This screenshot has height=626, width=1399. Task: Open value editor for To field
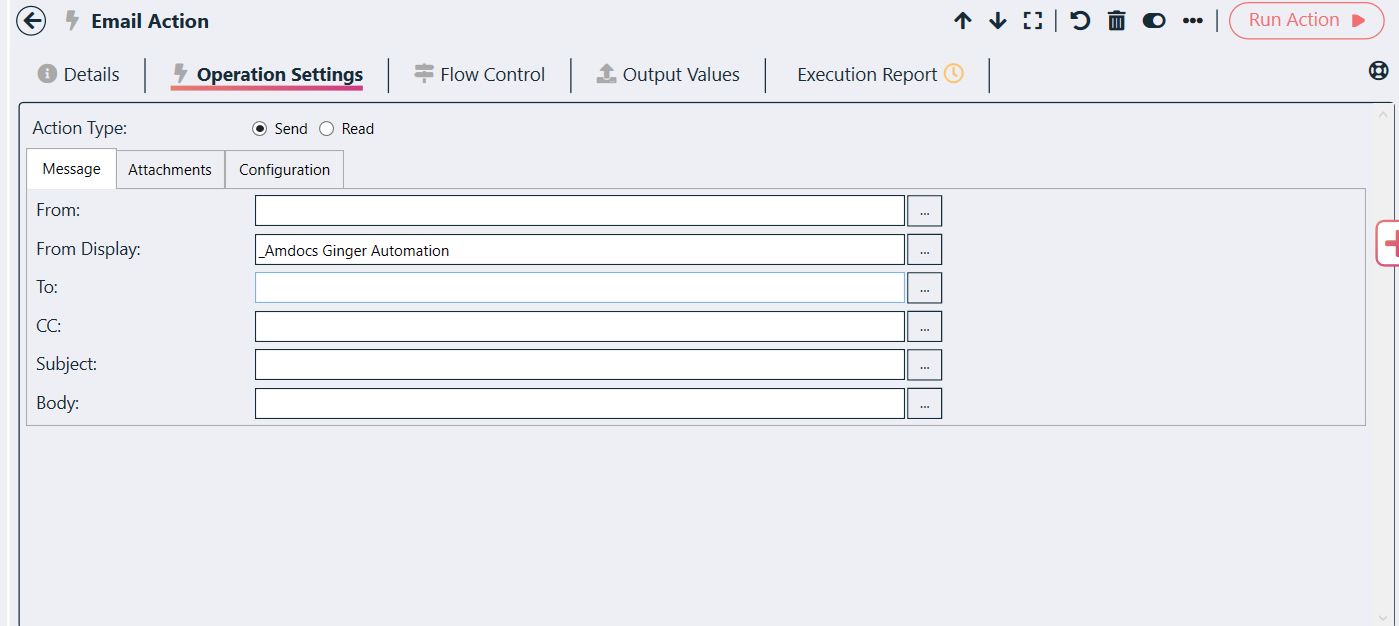click(x=925, y=288)
